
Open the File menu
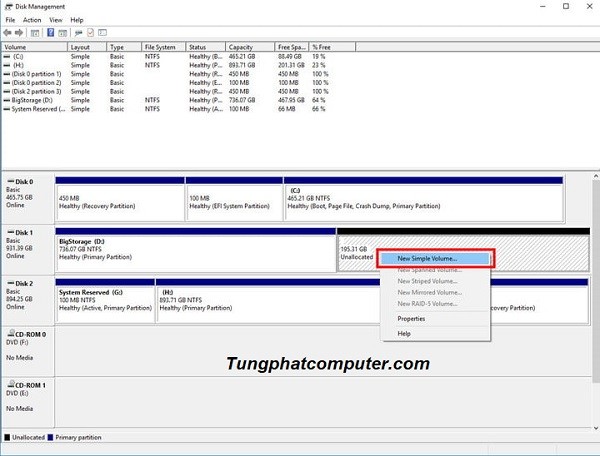pyautogui.click(x=10, y=20)
